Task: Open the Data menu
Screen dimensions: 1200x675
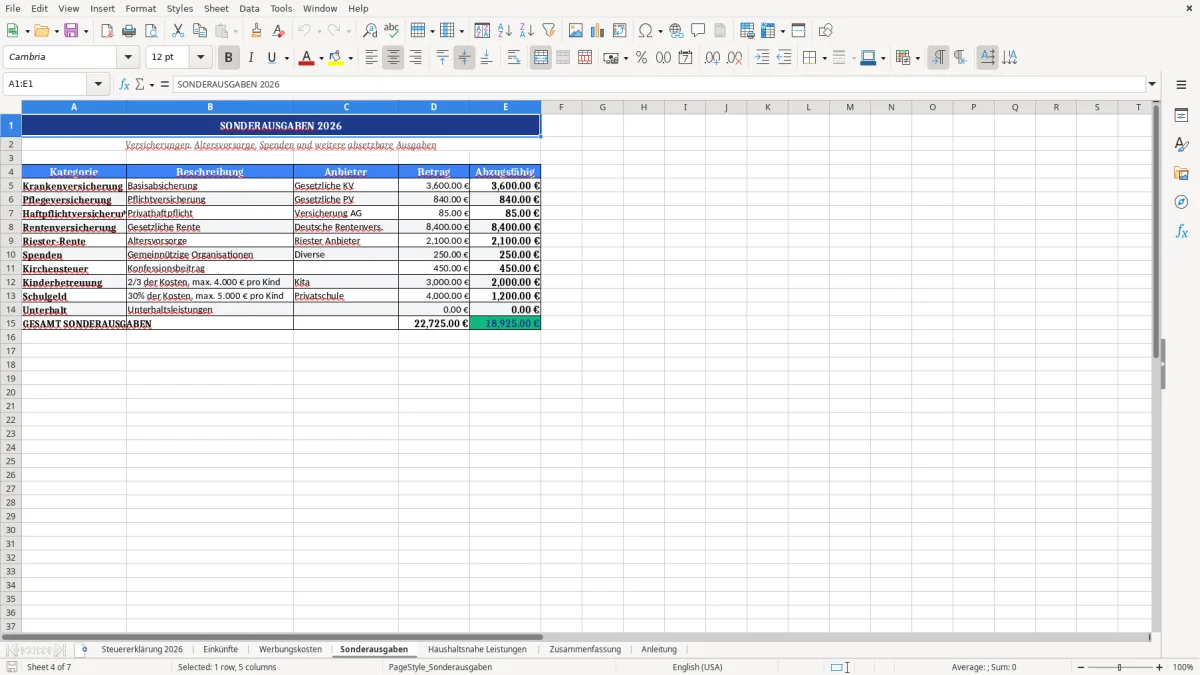Action: coord(248,8)
